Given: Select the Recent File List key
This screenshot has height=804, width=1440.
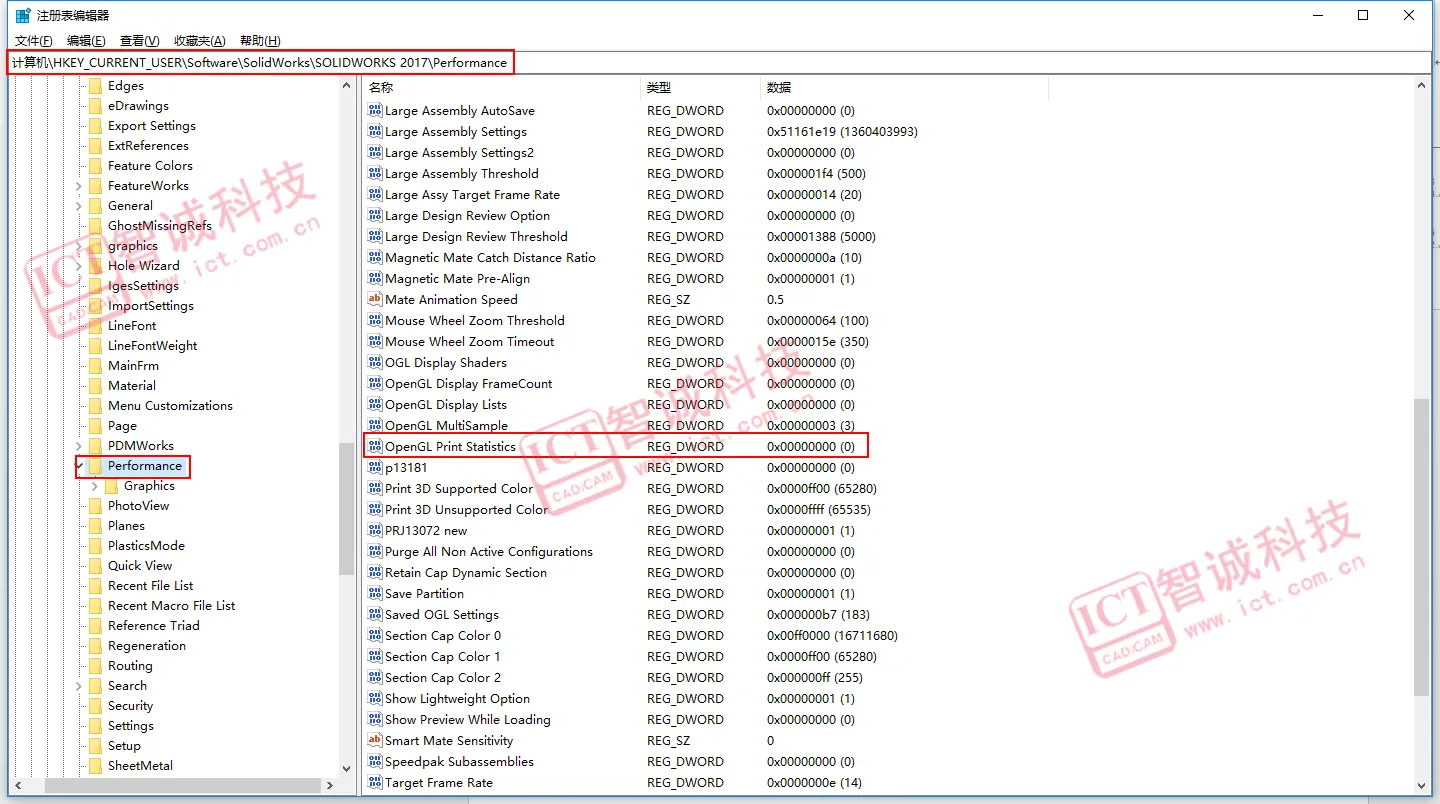Looking at the screenshot, I should [x=151, y=586].
